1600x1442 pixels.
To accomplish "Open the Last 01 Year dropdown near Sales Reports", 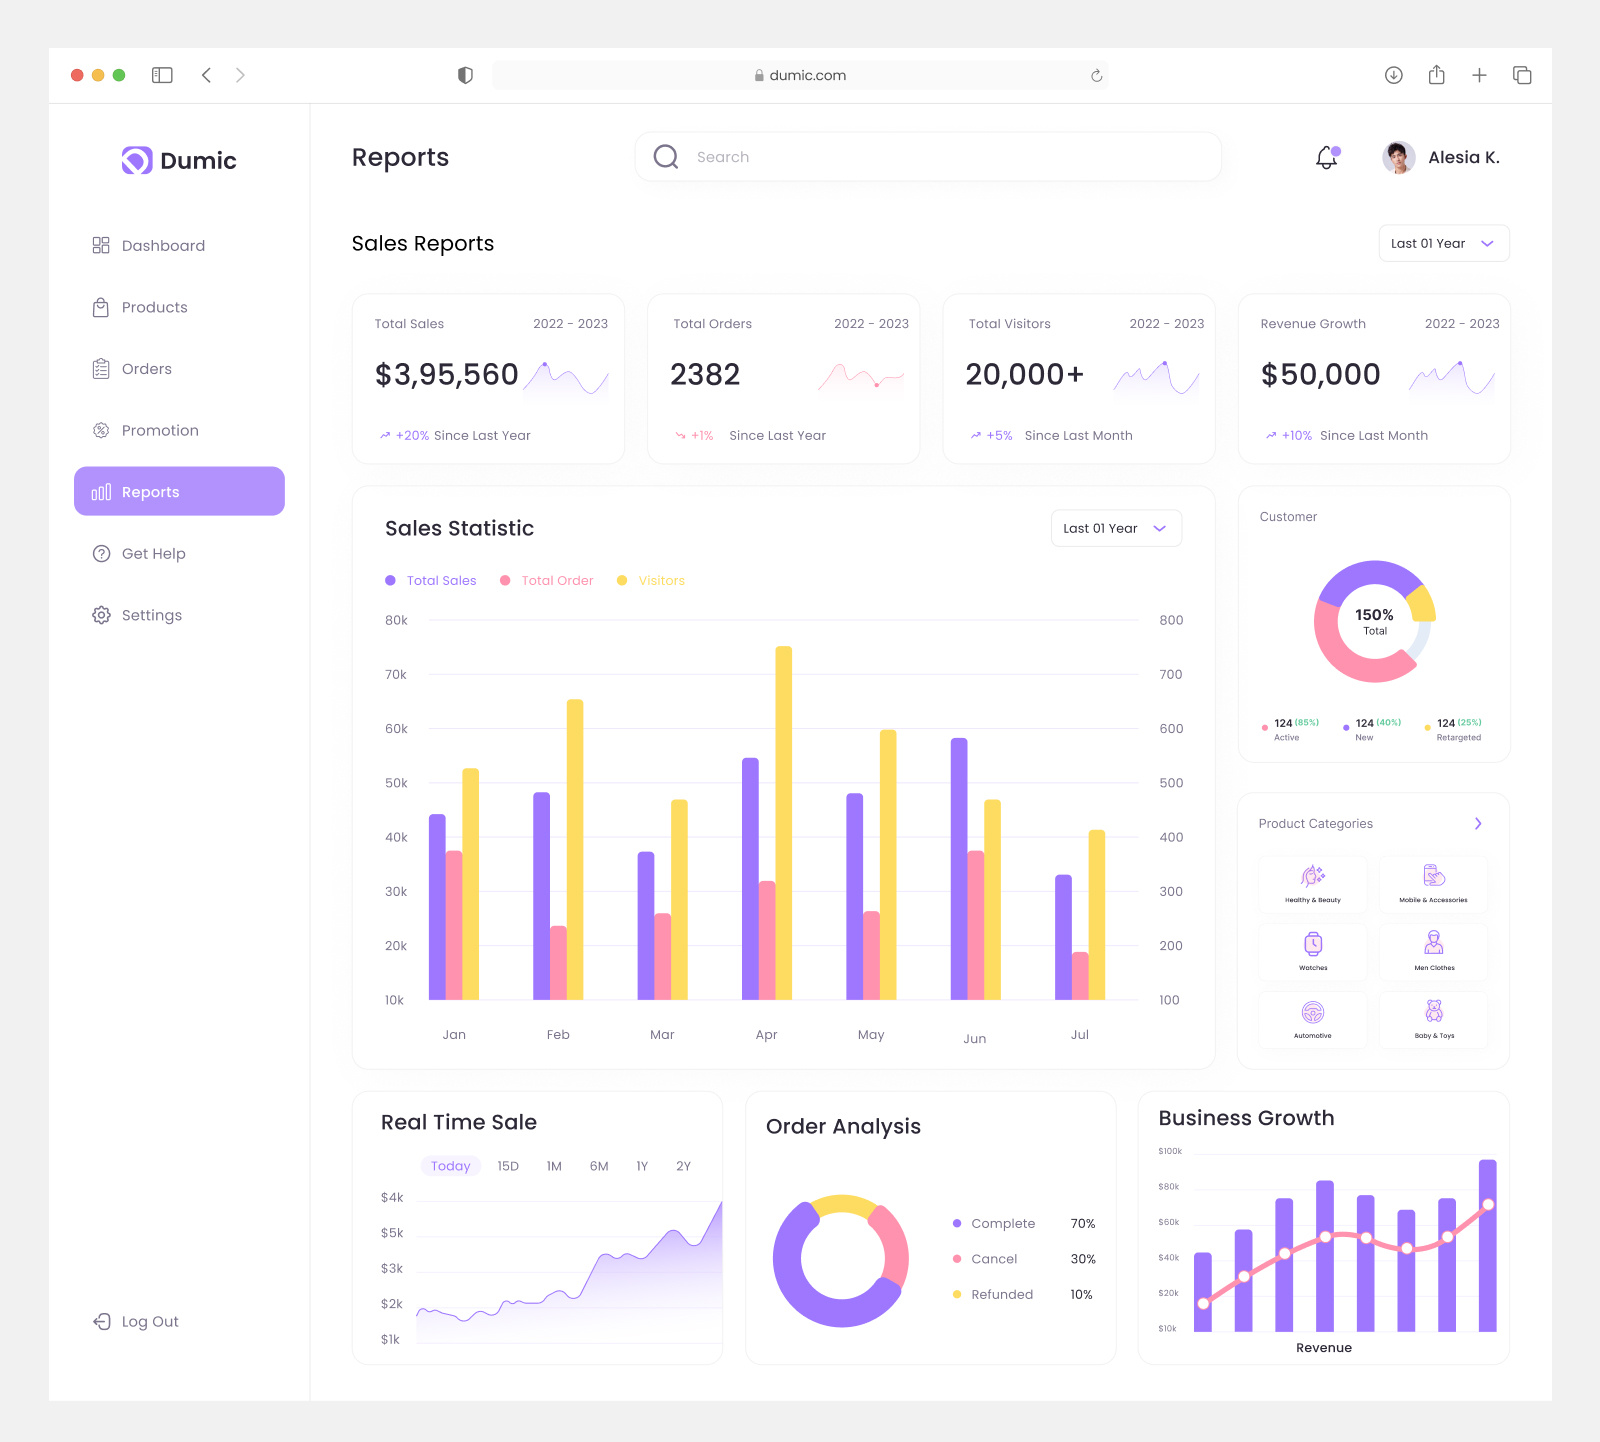I will (1443, 243).
